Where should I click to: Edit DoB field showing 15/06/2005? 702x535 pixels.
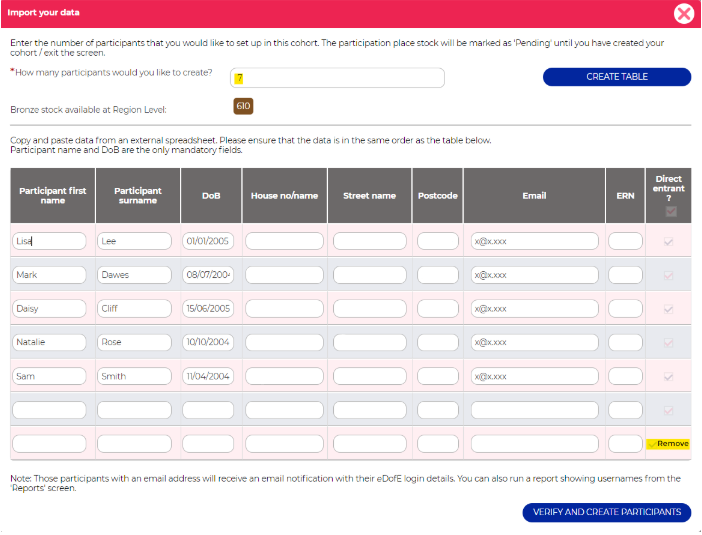208,308
